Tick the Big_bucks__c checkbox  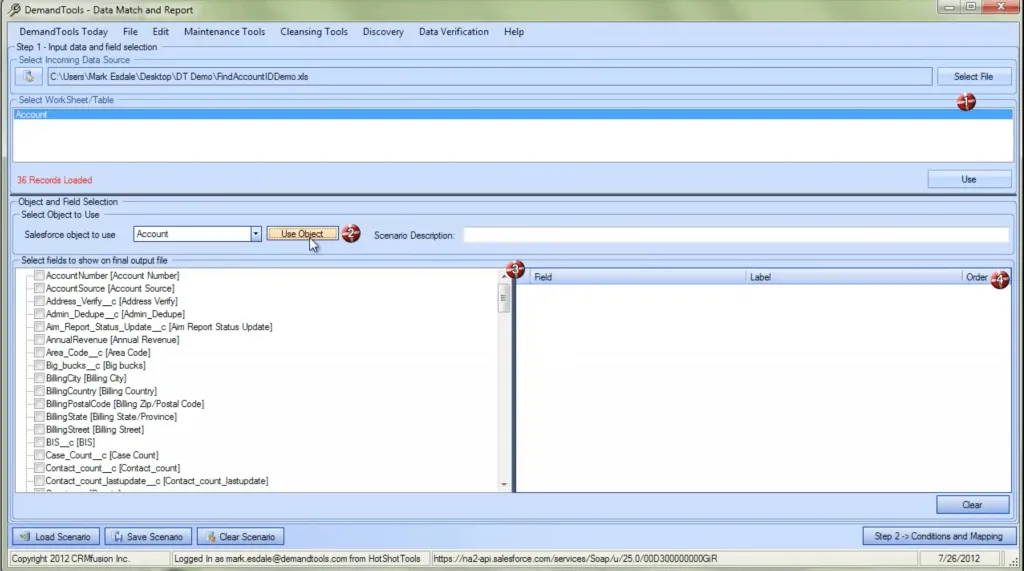click(x=39, y=365)
